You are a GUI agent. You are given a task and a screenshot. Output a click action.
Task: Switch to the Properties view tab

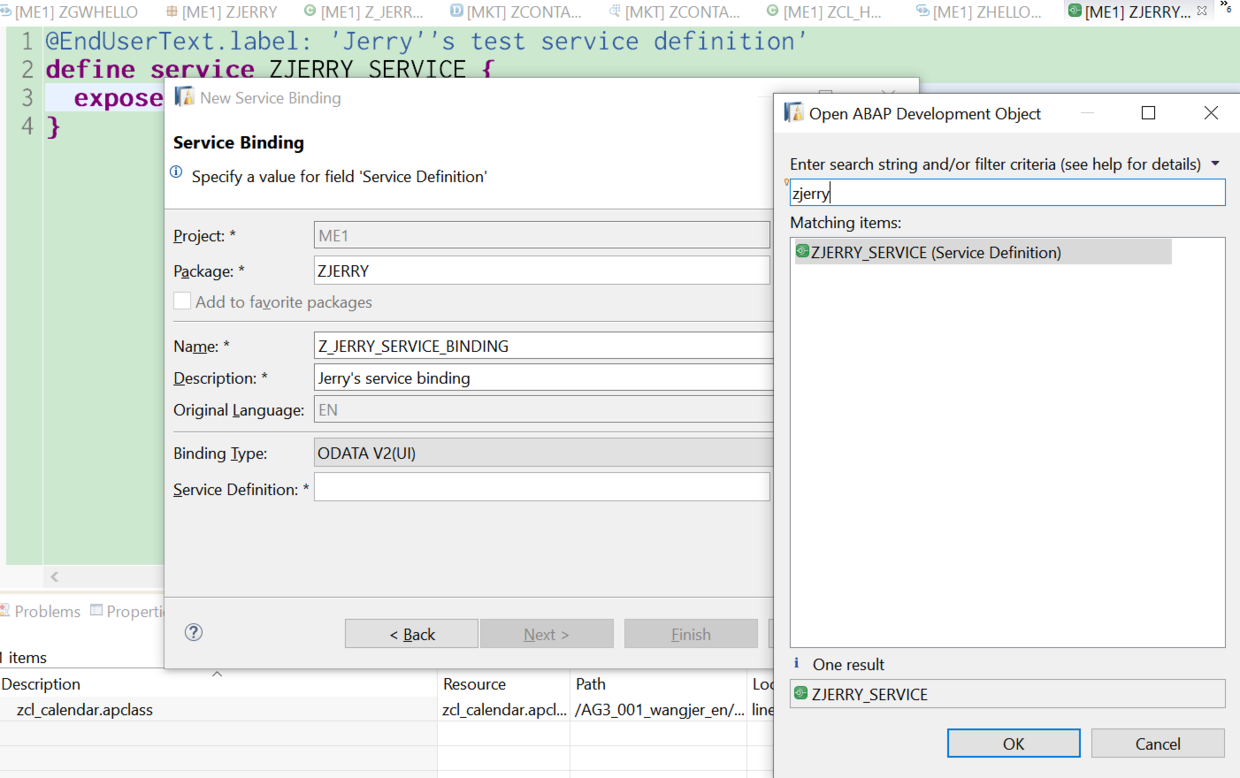click(127, 611)
